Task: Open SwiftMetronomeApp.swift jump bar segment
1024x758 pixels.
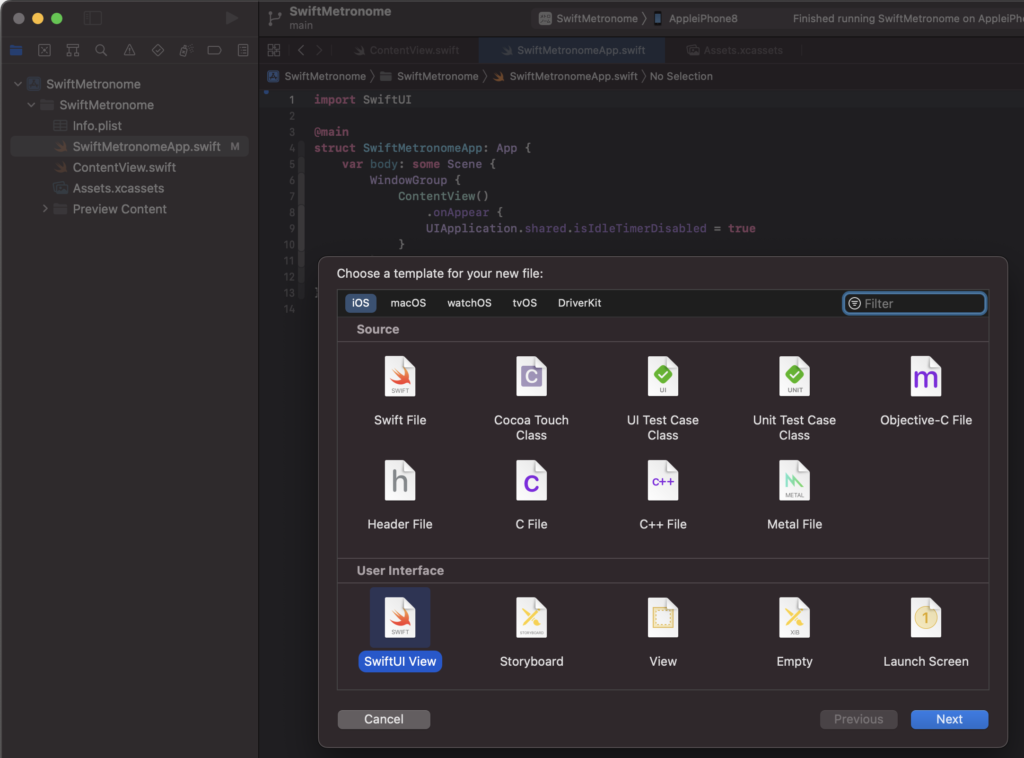Action: tap(566, 76)
